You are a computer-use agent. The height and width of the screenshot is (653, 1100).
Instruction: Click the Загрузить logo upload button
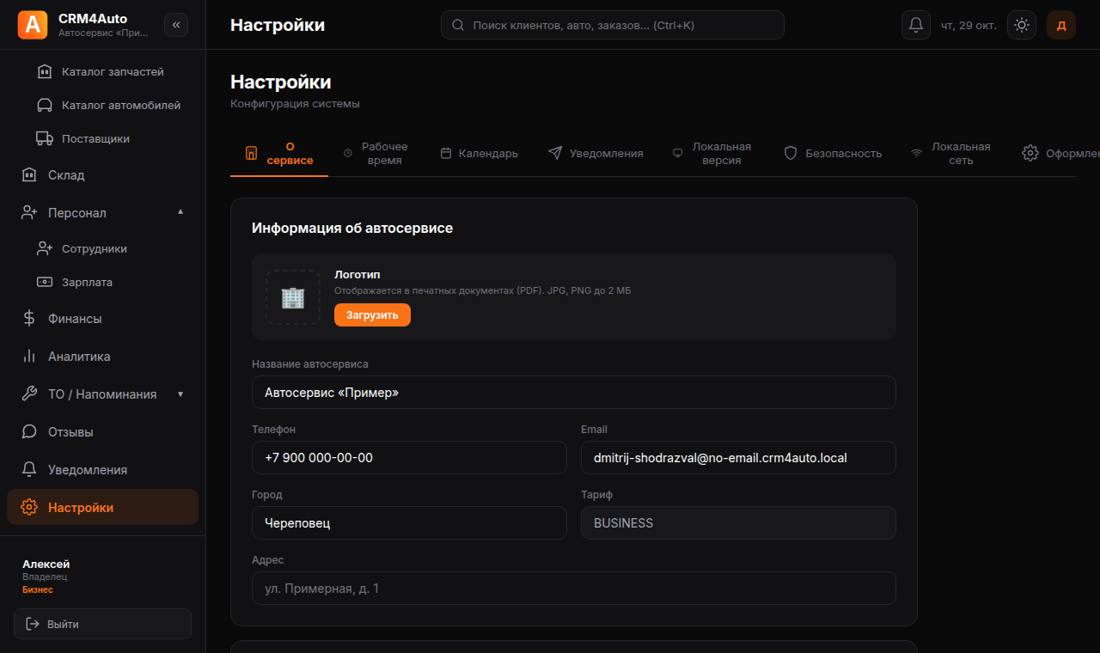pyautogui.click(x=373, y=315)
